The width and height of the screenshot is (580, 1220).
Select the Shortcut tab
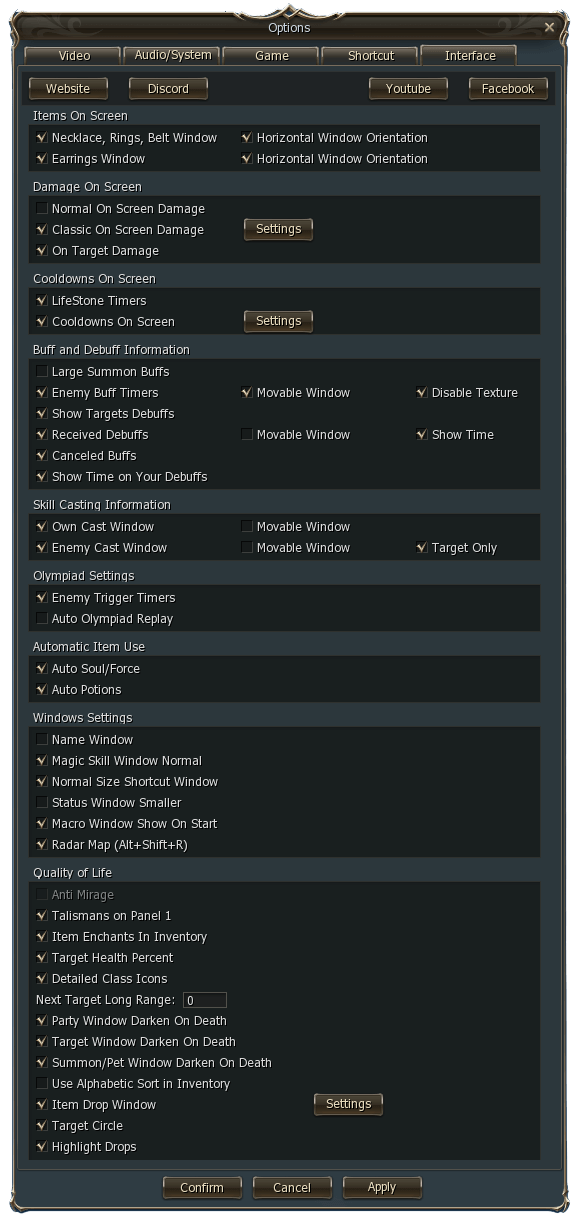[371, 56]
